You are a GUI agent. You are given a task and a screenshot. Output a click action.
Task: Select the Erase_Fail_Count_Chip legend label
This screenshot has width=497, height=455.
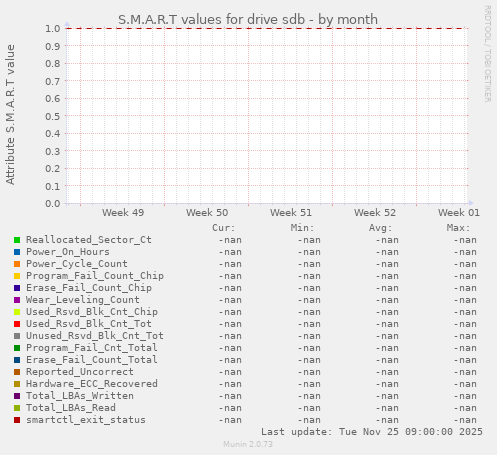click(89, 288)
